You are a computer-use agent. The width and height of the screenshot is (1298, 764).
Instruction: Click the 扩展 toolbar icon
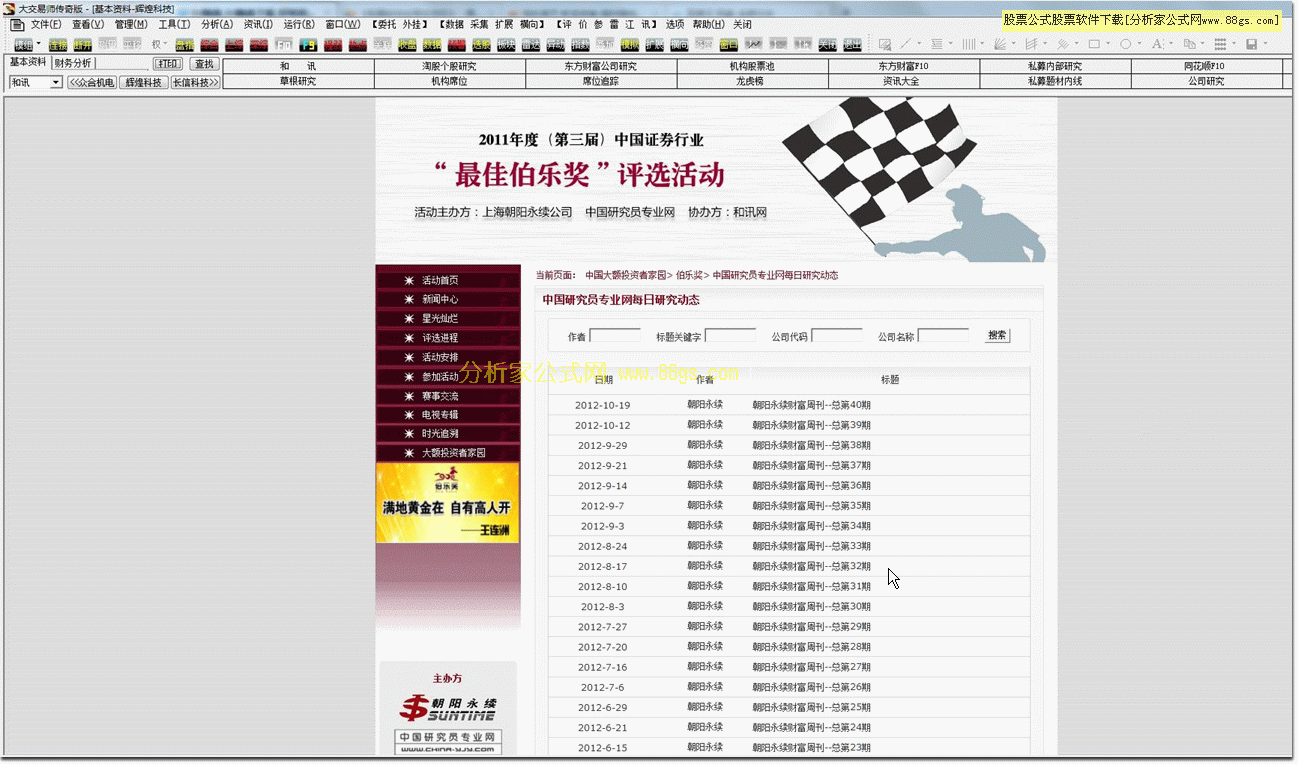point(655,44)
